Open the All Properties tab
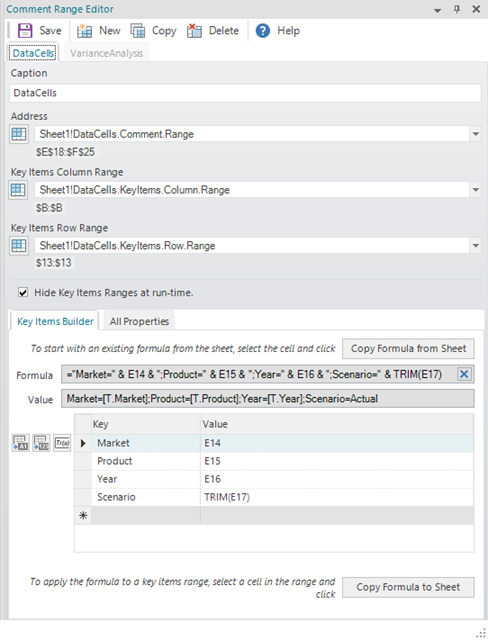Image resolution: width=488 pixels, height=640 pixels. click(x=139, y=321)
